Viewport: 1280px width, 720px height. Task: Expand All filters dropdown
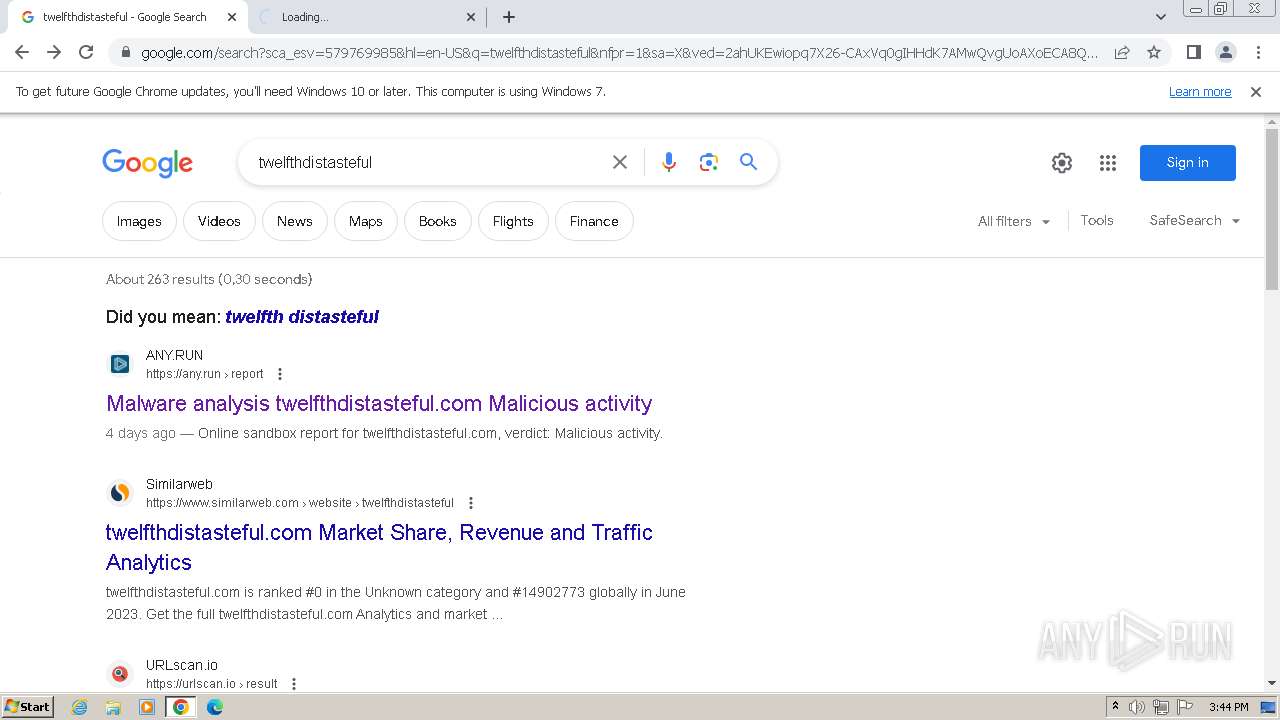pyautogui.click(x=1014, y=221)
